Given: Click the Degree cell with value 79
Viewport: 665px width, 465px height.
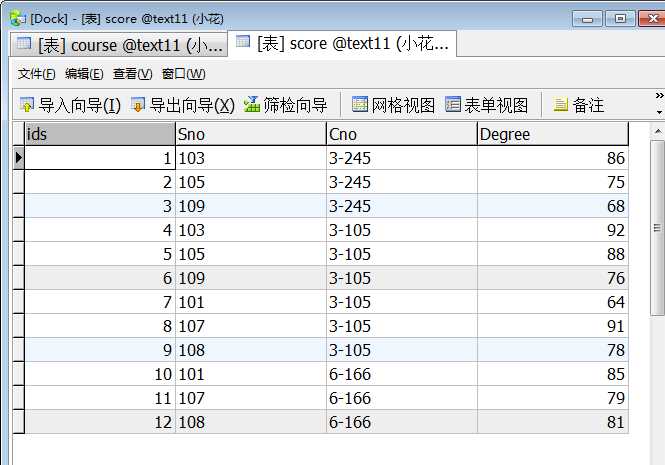Looking at the screenshot, I should pos(553,398).
